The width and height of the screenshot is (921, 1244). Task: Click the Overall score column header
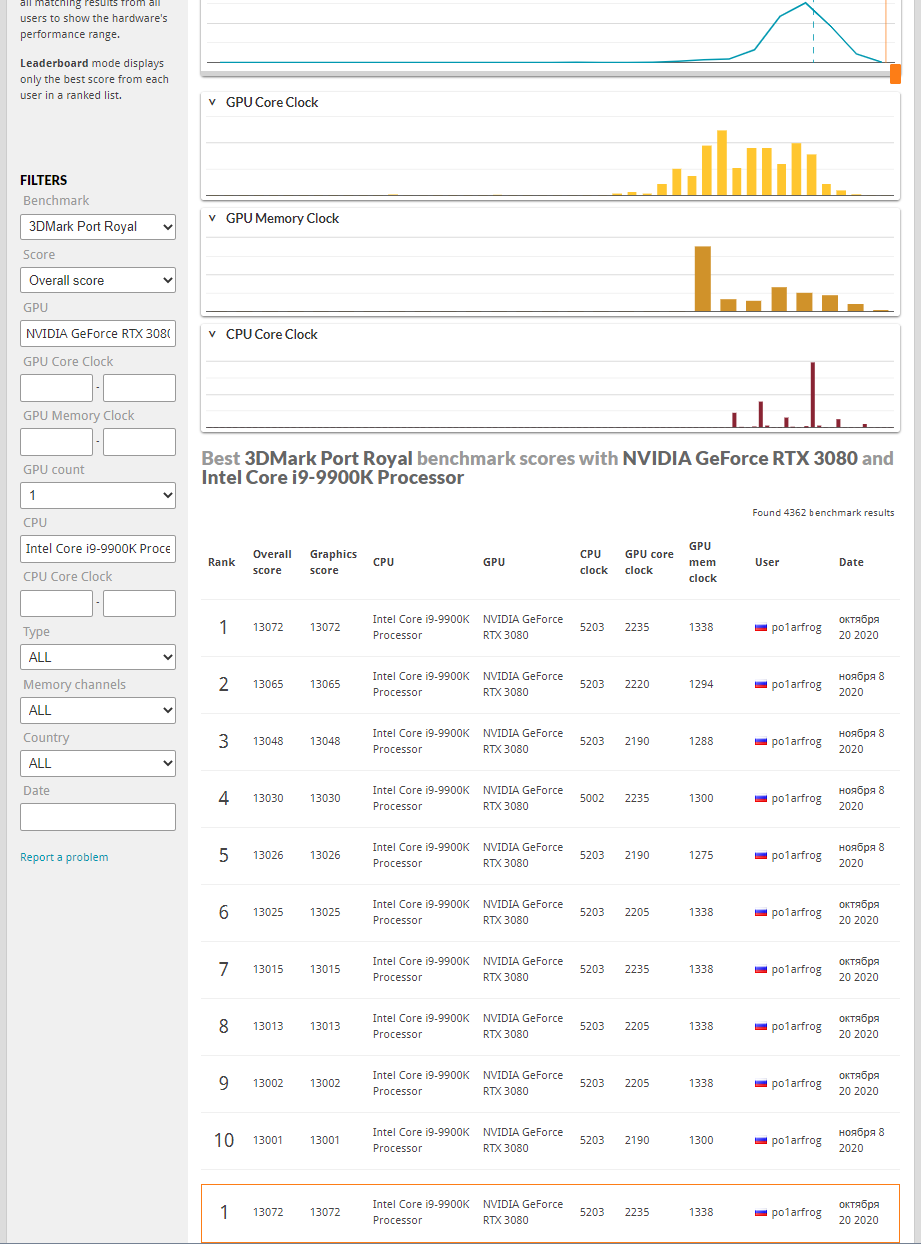(272, 562)
